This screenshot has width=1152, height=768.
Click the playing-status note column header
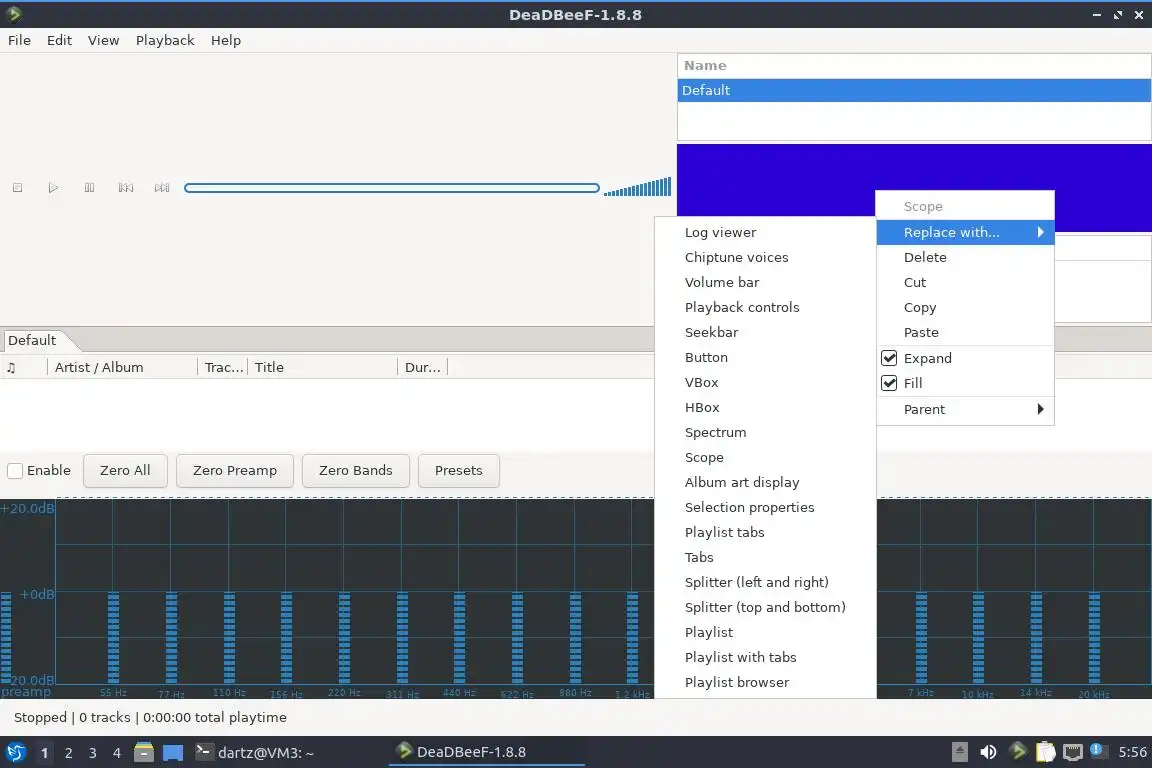tap(24, 367)
